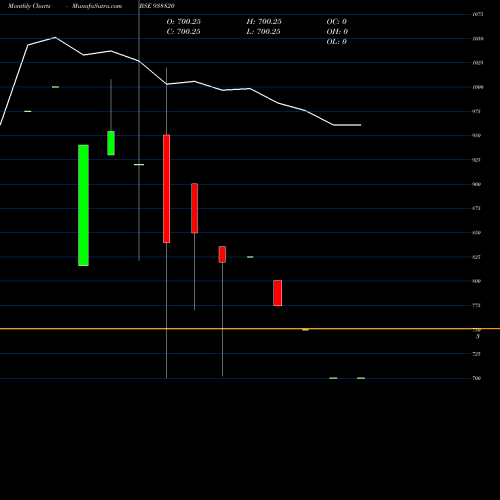Click the green dash marker at 1000
The height and width of the screenshot is (500, 500).
[x=55, y=87]
